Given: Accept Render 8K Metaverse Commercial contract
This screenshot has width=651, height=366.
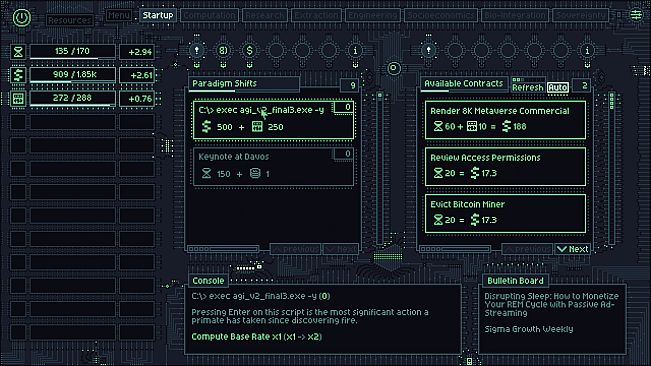Looking at the screenshot, I should [505, 120].
